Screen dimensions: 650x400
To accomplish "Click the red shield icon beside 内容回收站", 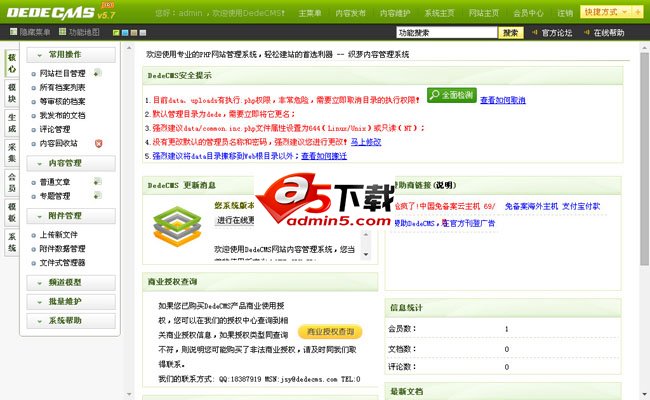I will [x=98, y=143].
